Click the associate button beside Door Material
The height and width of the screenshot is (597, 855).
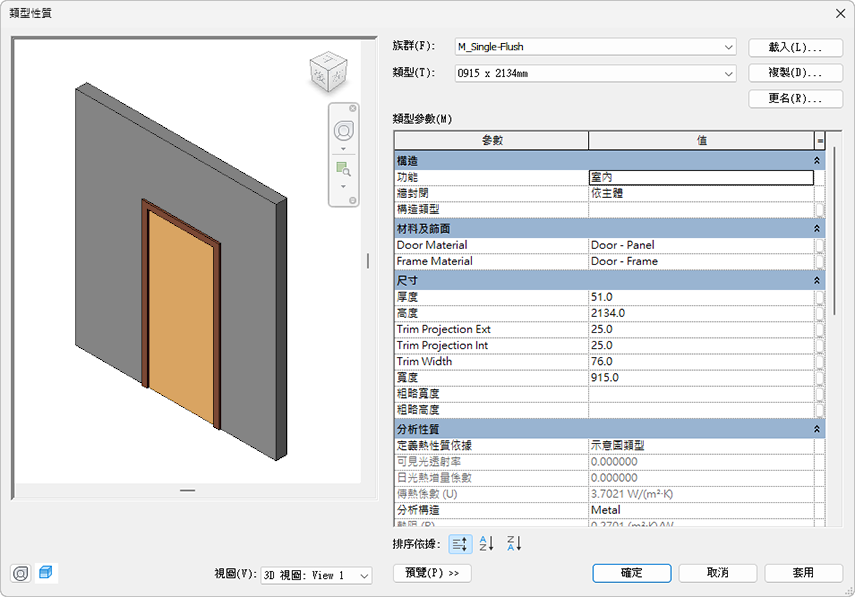(820, 245)
